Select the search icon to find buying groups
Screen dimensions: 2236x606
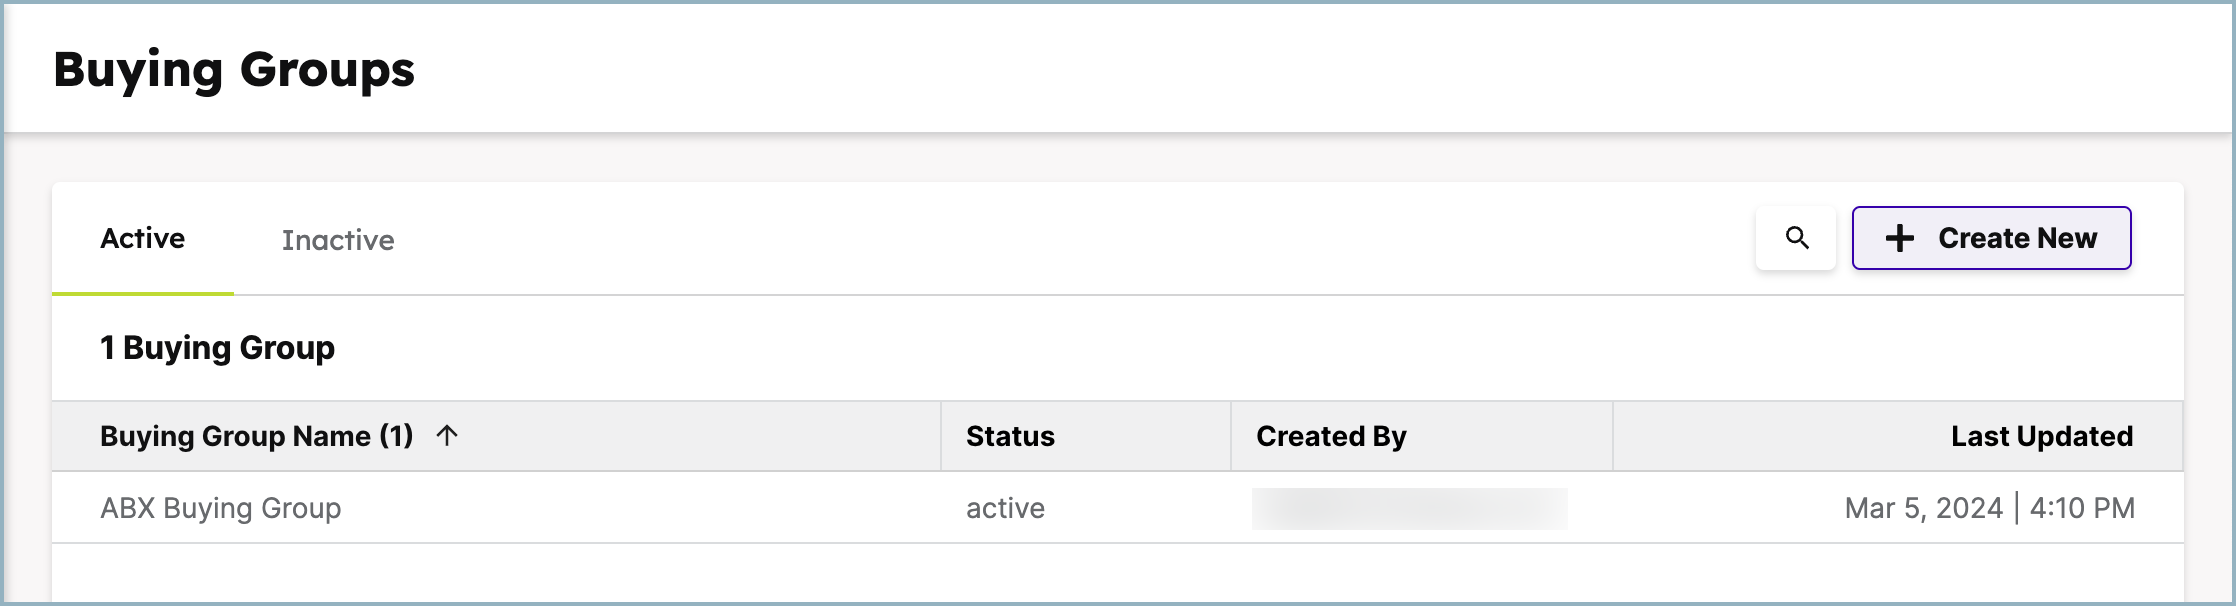pos(1795,238)
